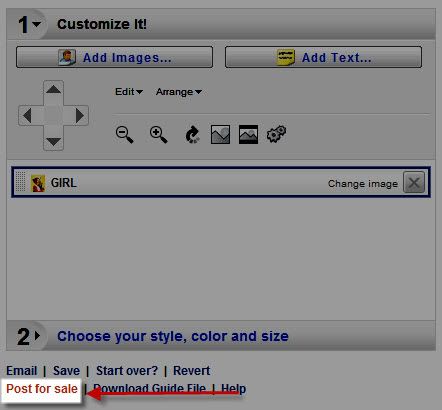Remove the GIRL layer with X button
Image resolution: width=442 pixels, height=410 pixels.
pyautogui.click(x=414, y=182)
